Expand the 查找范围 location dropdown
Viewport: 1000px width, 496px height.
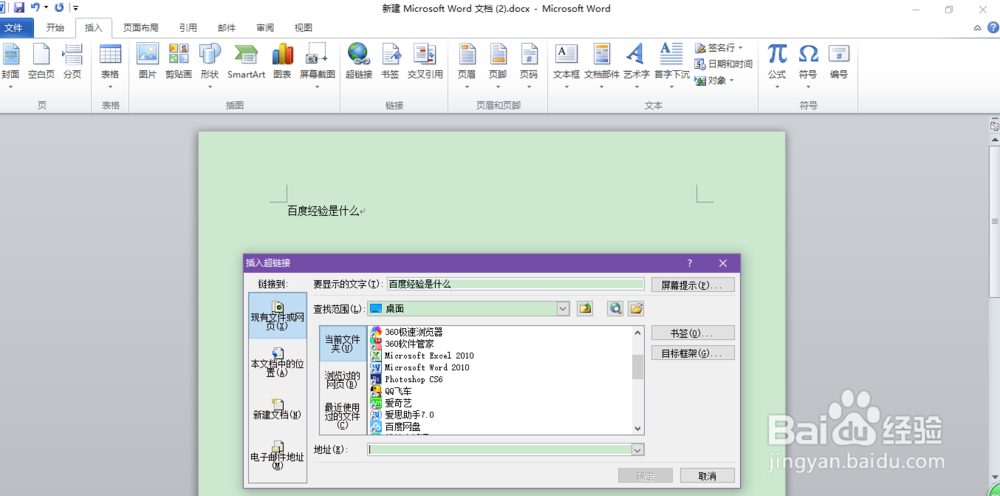563,309
